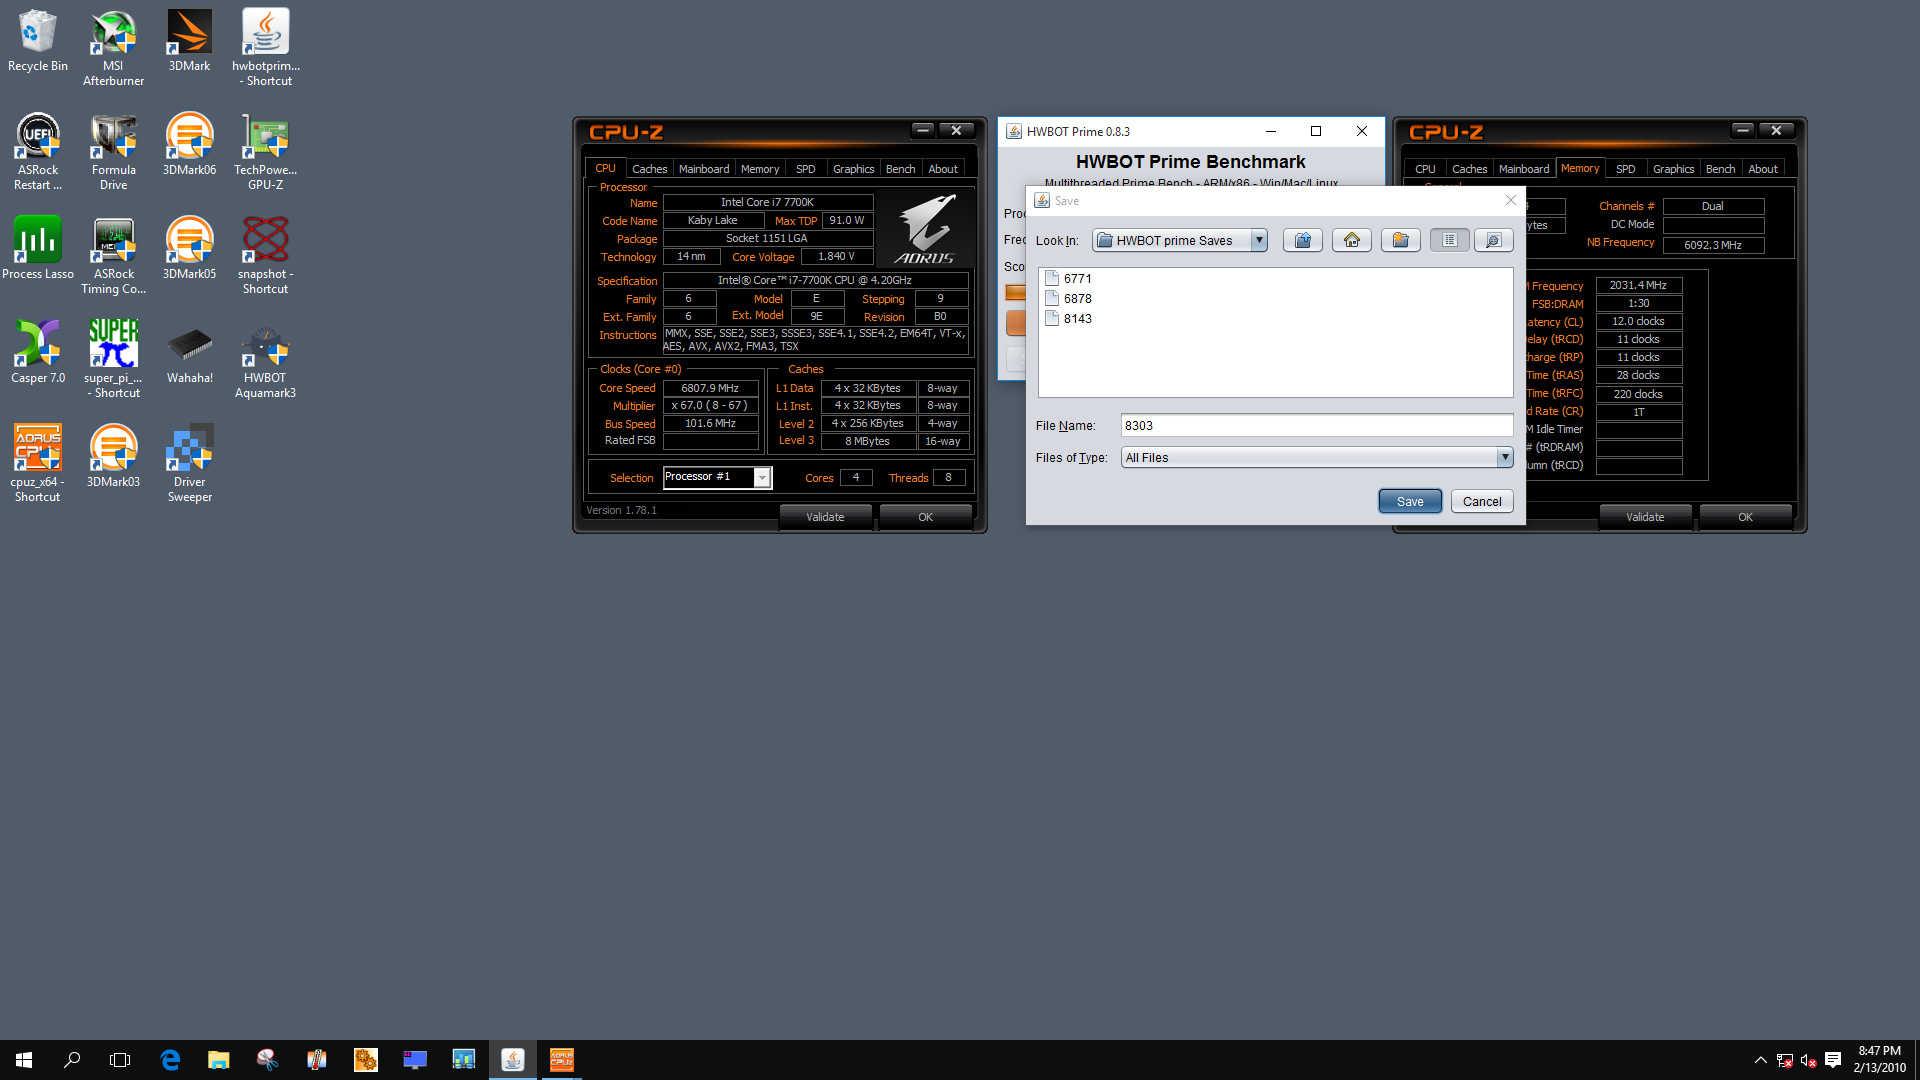Viewport: 1920px width, 1080px height.
Task: Open SPD tab in right CPU-Z window
Action: click(x=1626, y=169)
